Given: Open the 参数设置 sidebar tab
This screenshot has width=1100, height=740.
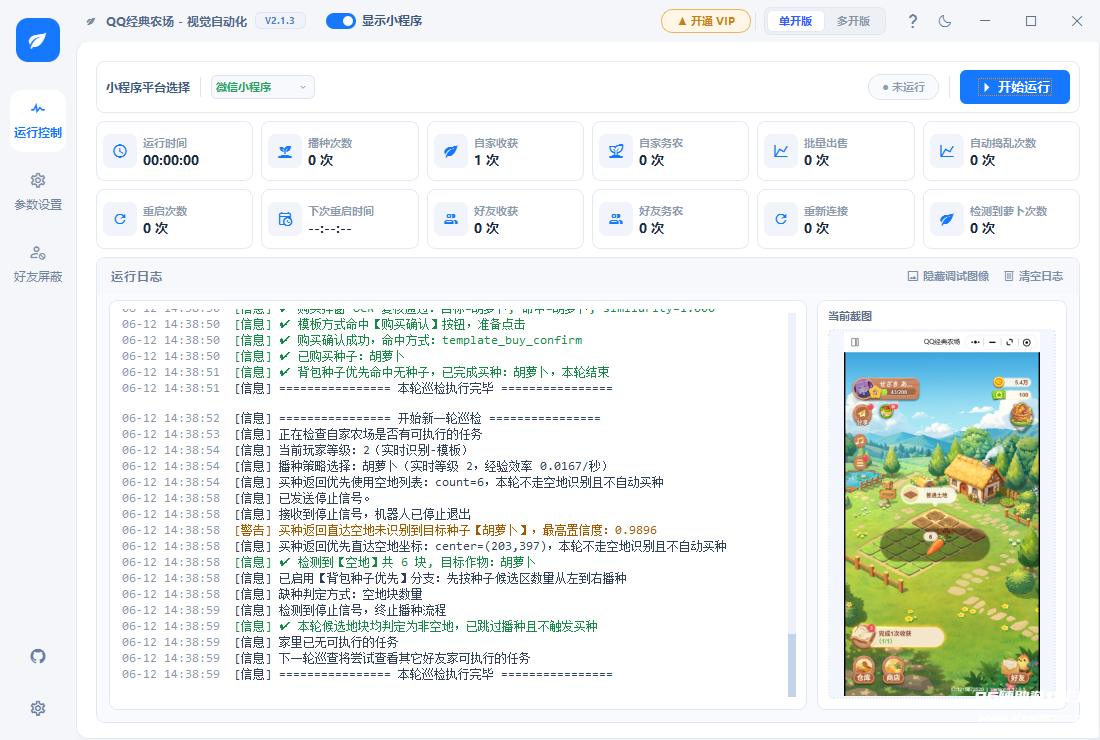Looking at the screenshot, I should [x=38, y=192].
